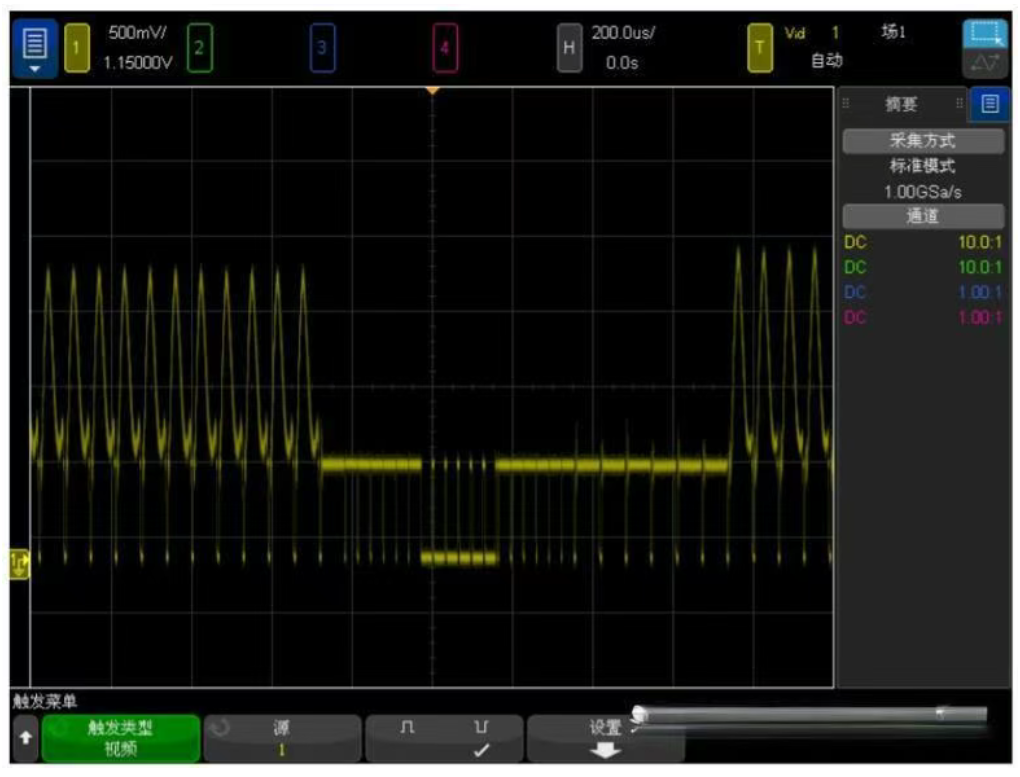Viewport: 1020px width, 777px height.
Task: Enable channel 3 blue button
Action: tap(322, 48)
